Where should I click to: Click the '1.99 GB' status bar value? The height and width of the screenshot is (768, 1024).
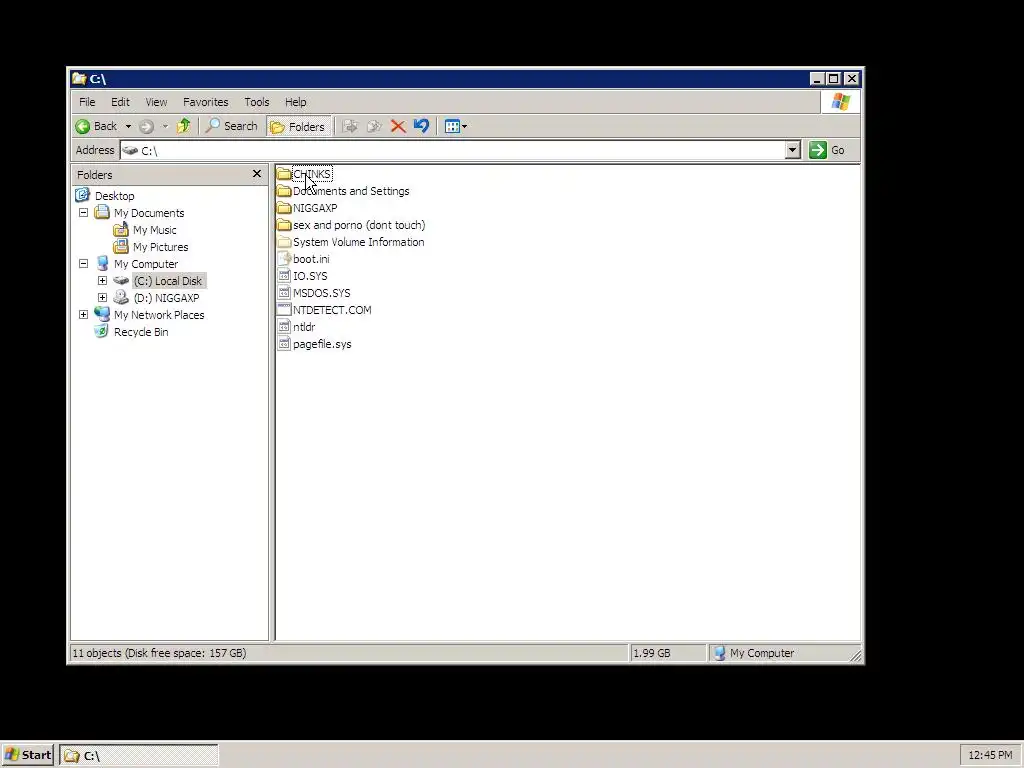(652, 653)
